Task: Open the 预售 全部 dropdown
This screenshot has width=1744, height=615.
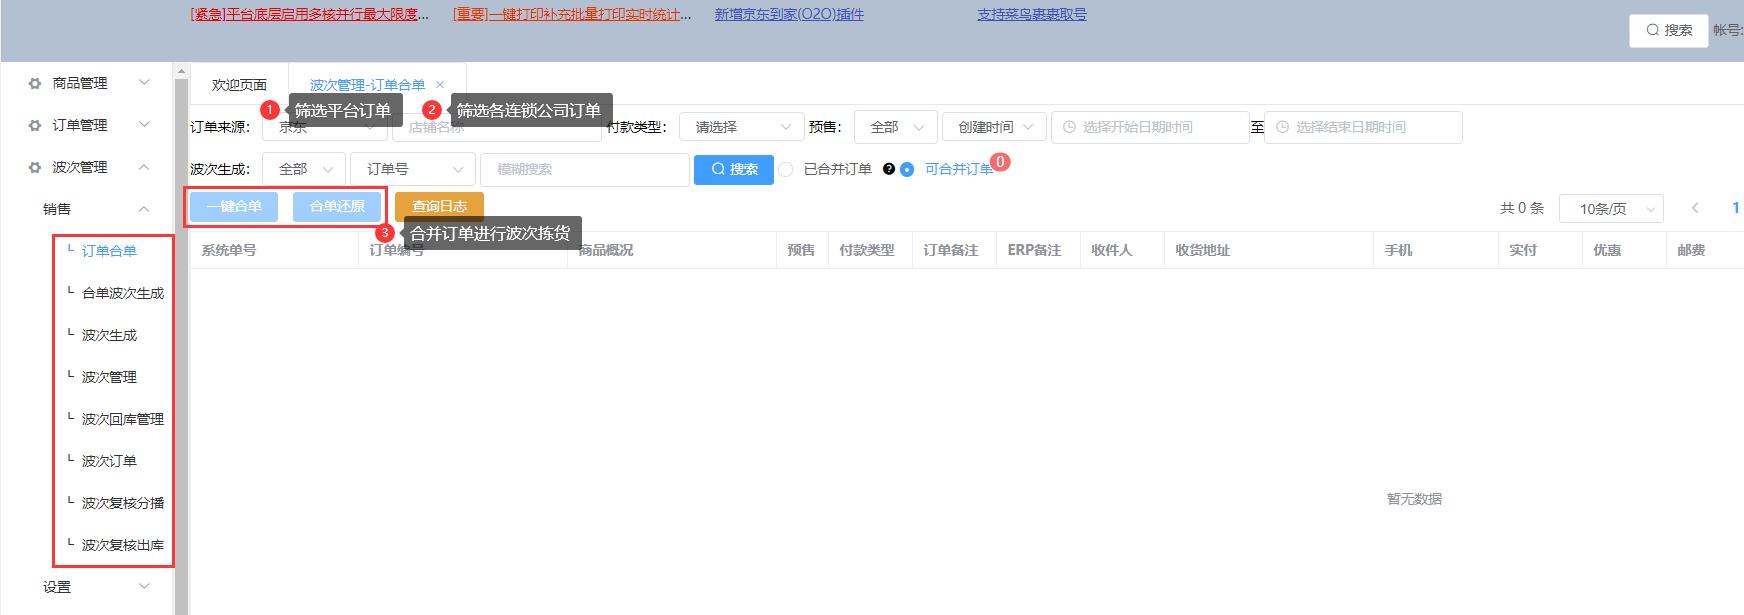Action: 895,127
